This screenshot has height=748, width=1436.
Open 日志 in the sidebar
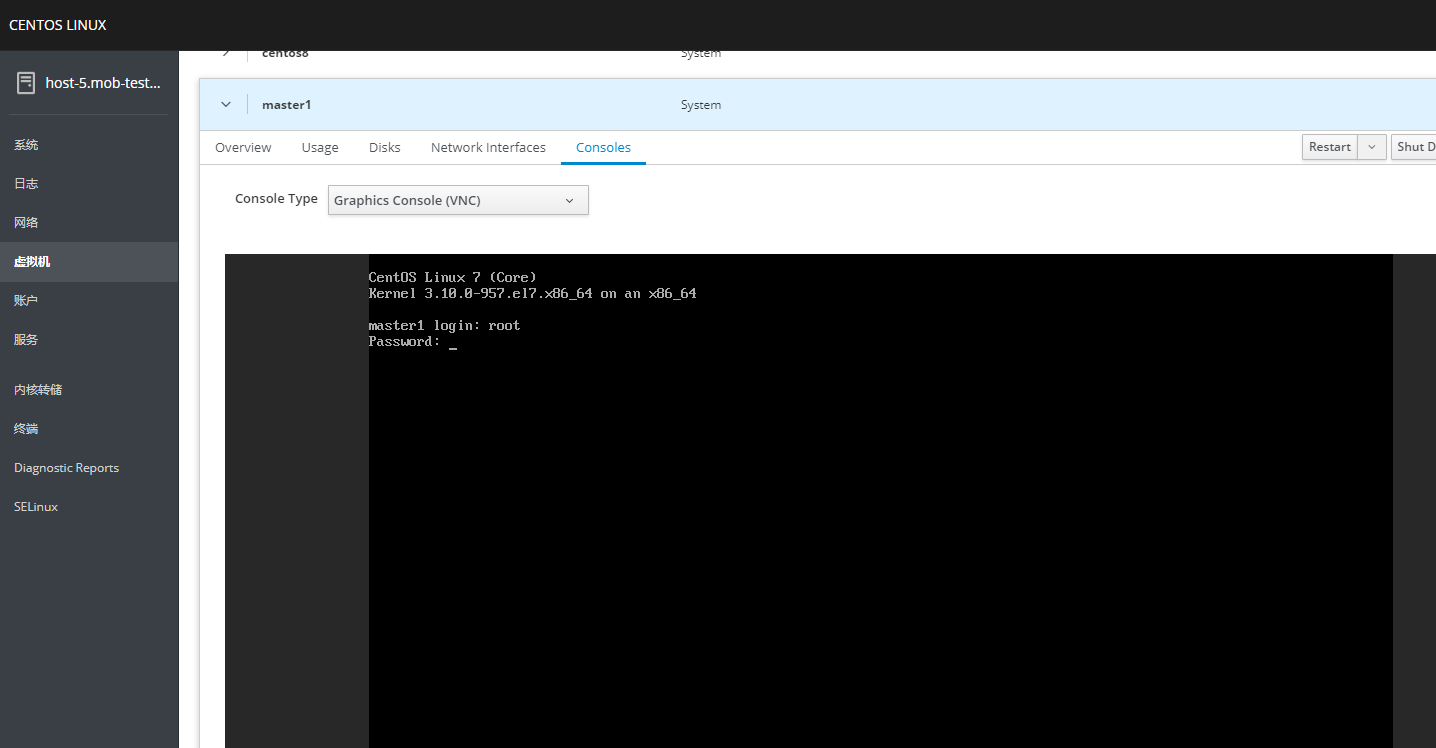[26, 184]
